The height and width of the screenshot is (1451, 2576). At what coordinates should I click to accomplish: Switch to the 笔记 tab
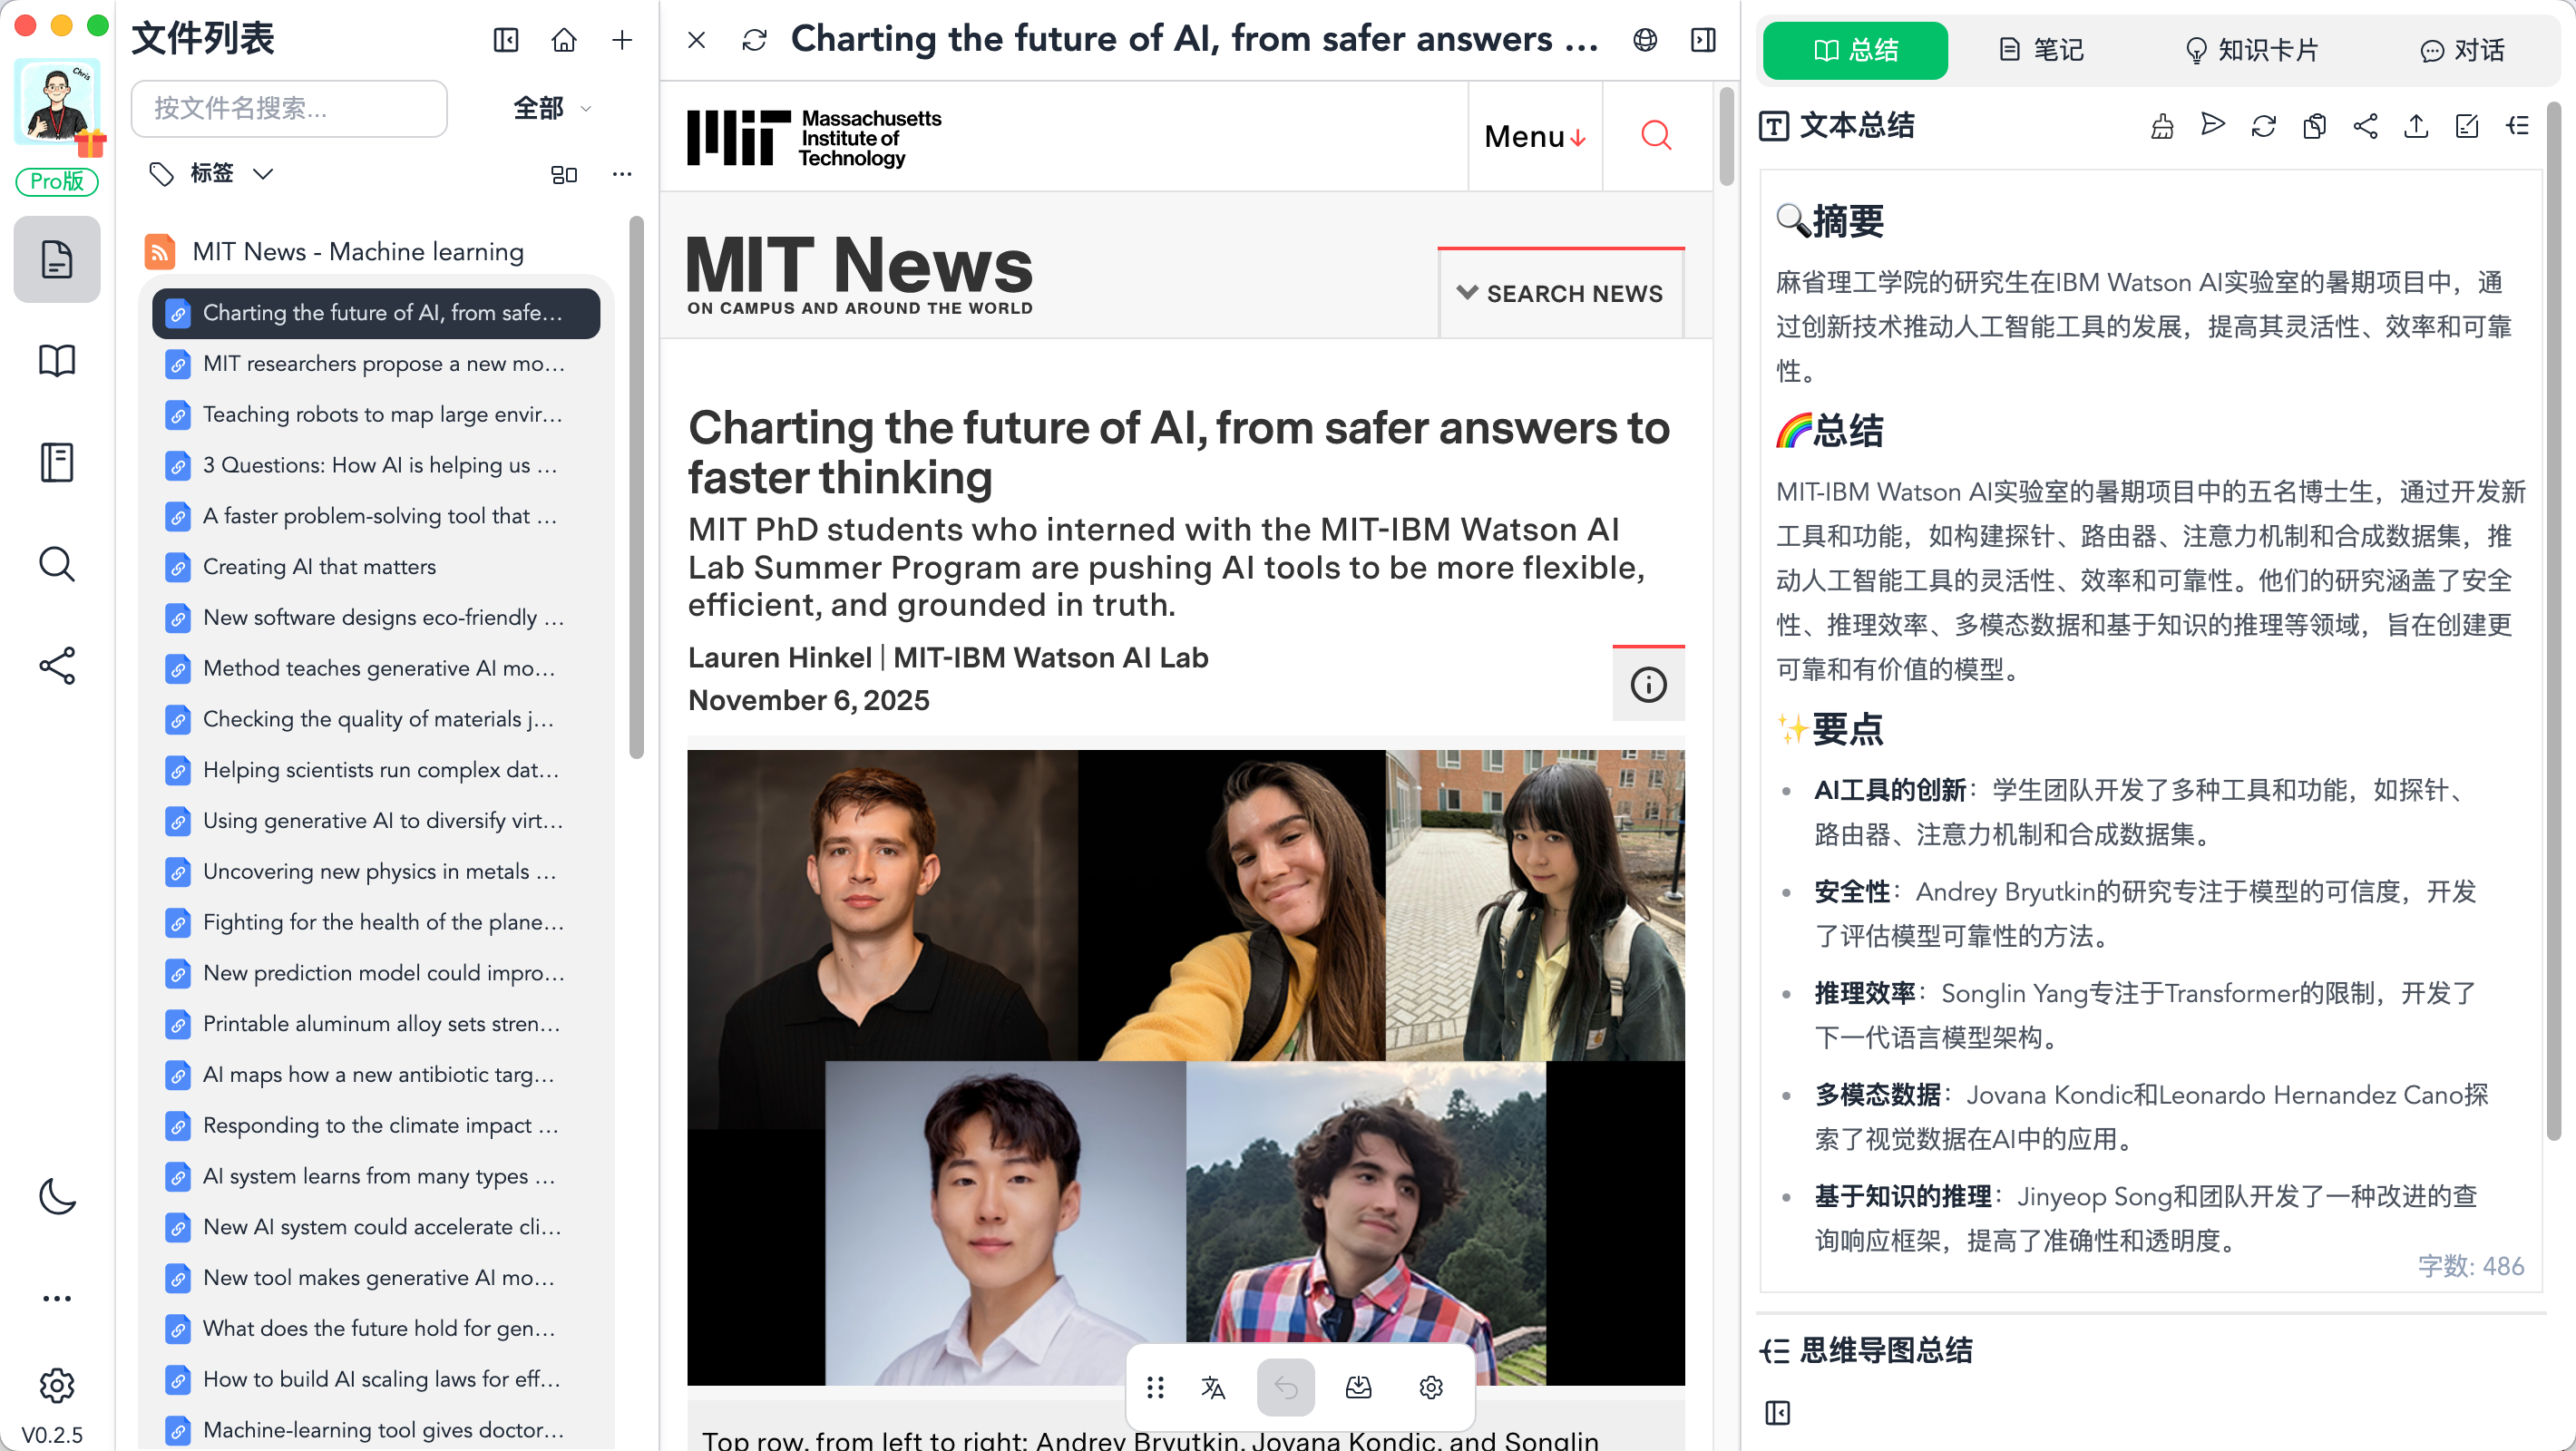click(x=2041, y=49)
